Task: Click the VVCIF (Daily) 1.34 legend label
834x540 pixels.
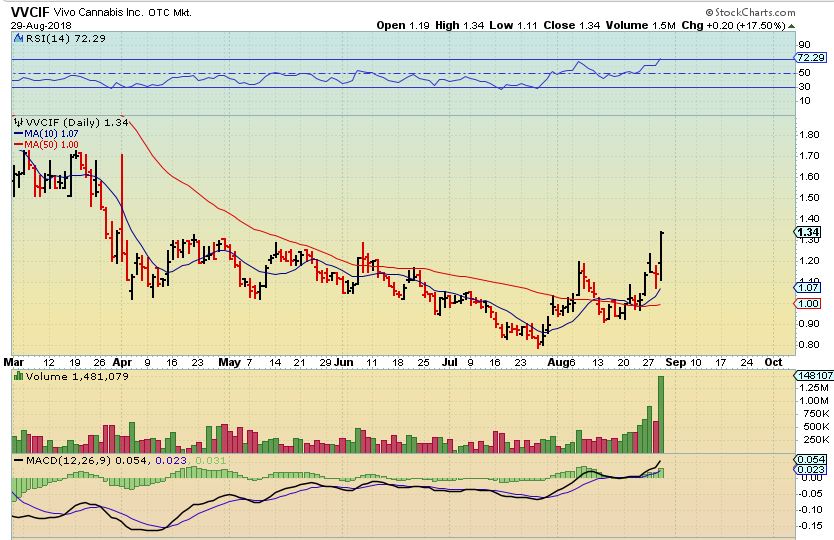Action: click(x=77, y=122)
